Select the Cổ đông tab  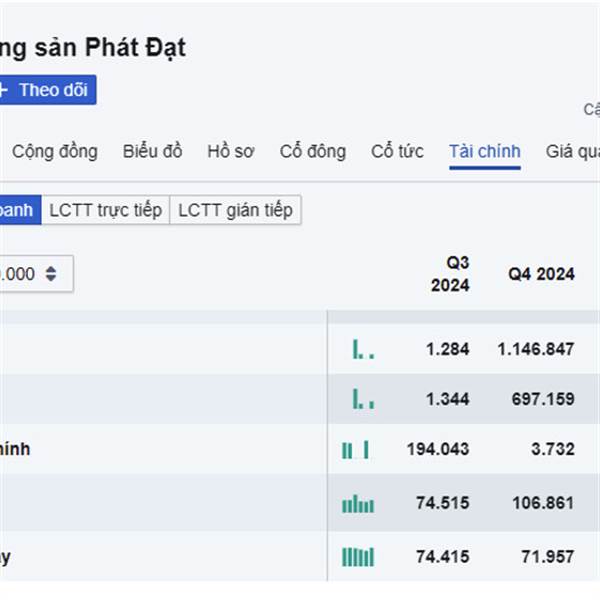pyautogui.click(x=313, y=152)
